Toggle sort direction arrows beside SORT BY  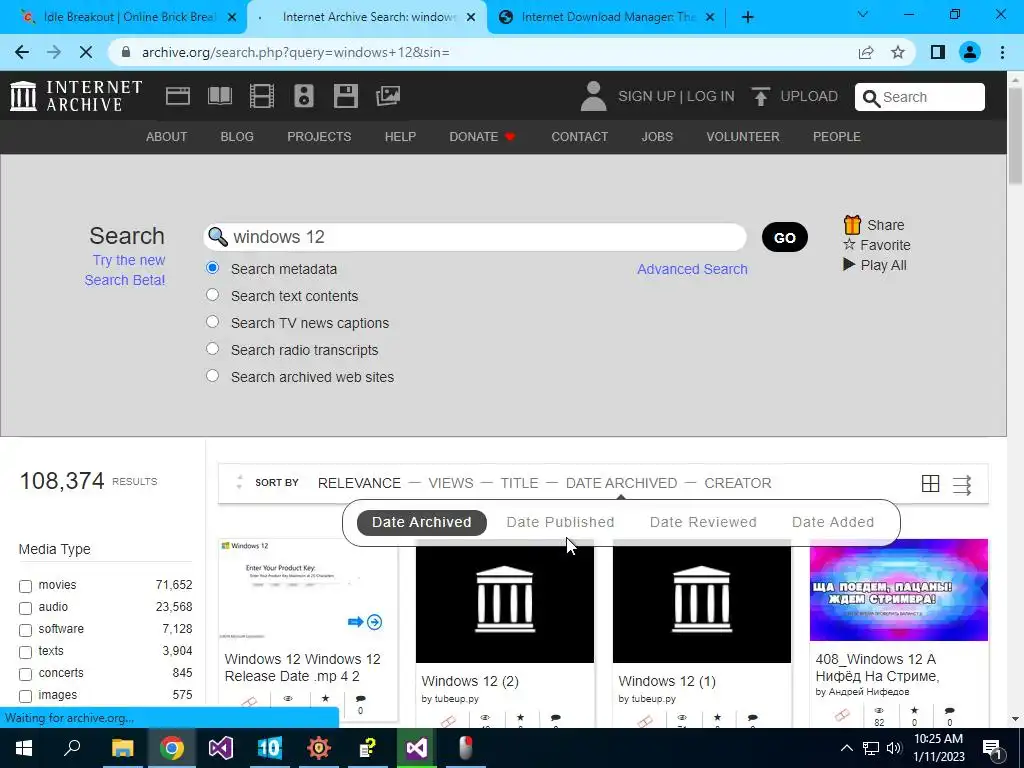[x=239, y=483]
